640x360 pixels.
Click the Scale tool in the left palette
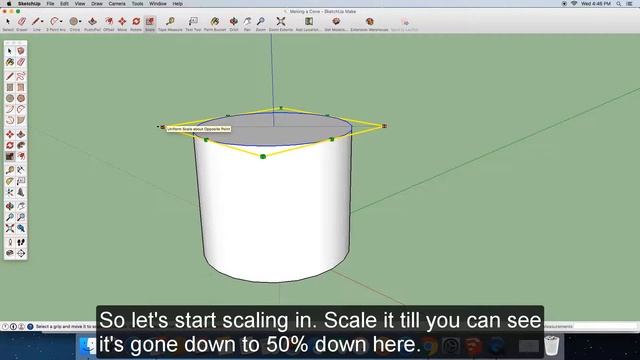pyautogui.click(x=10, y=156)
